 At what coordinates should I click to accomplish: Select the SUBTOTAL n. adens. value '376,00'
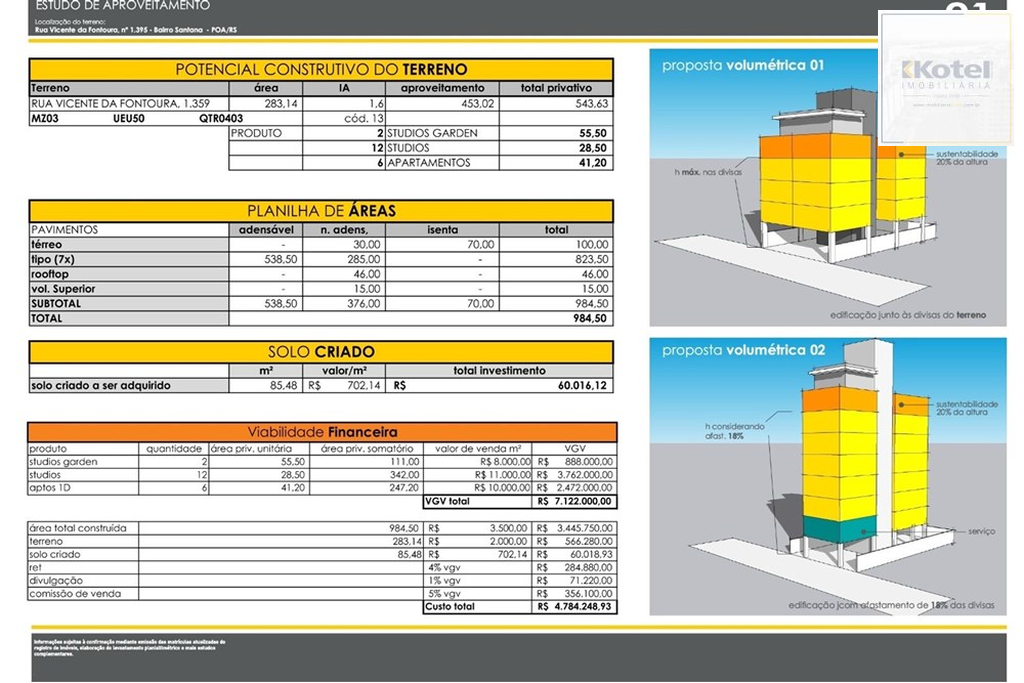tap(363, 304)
